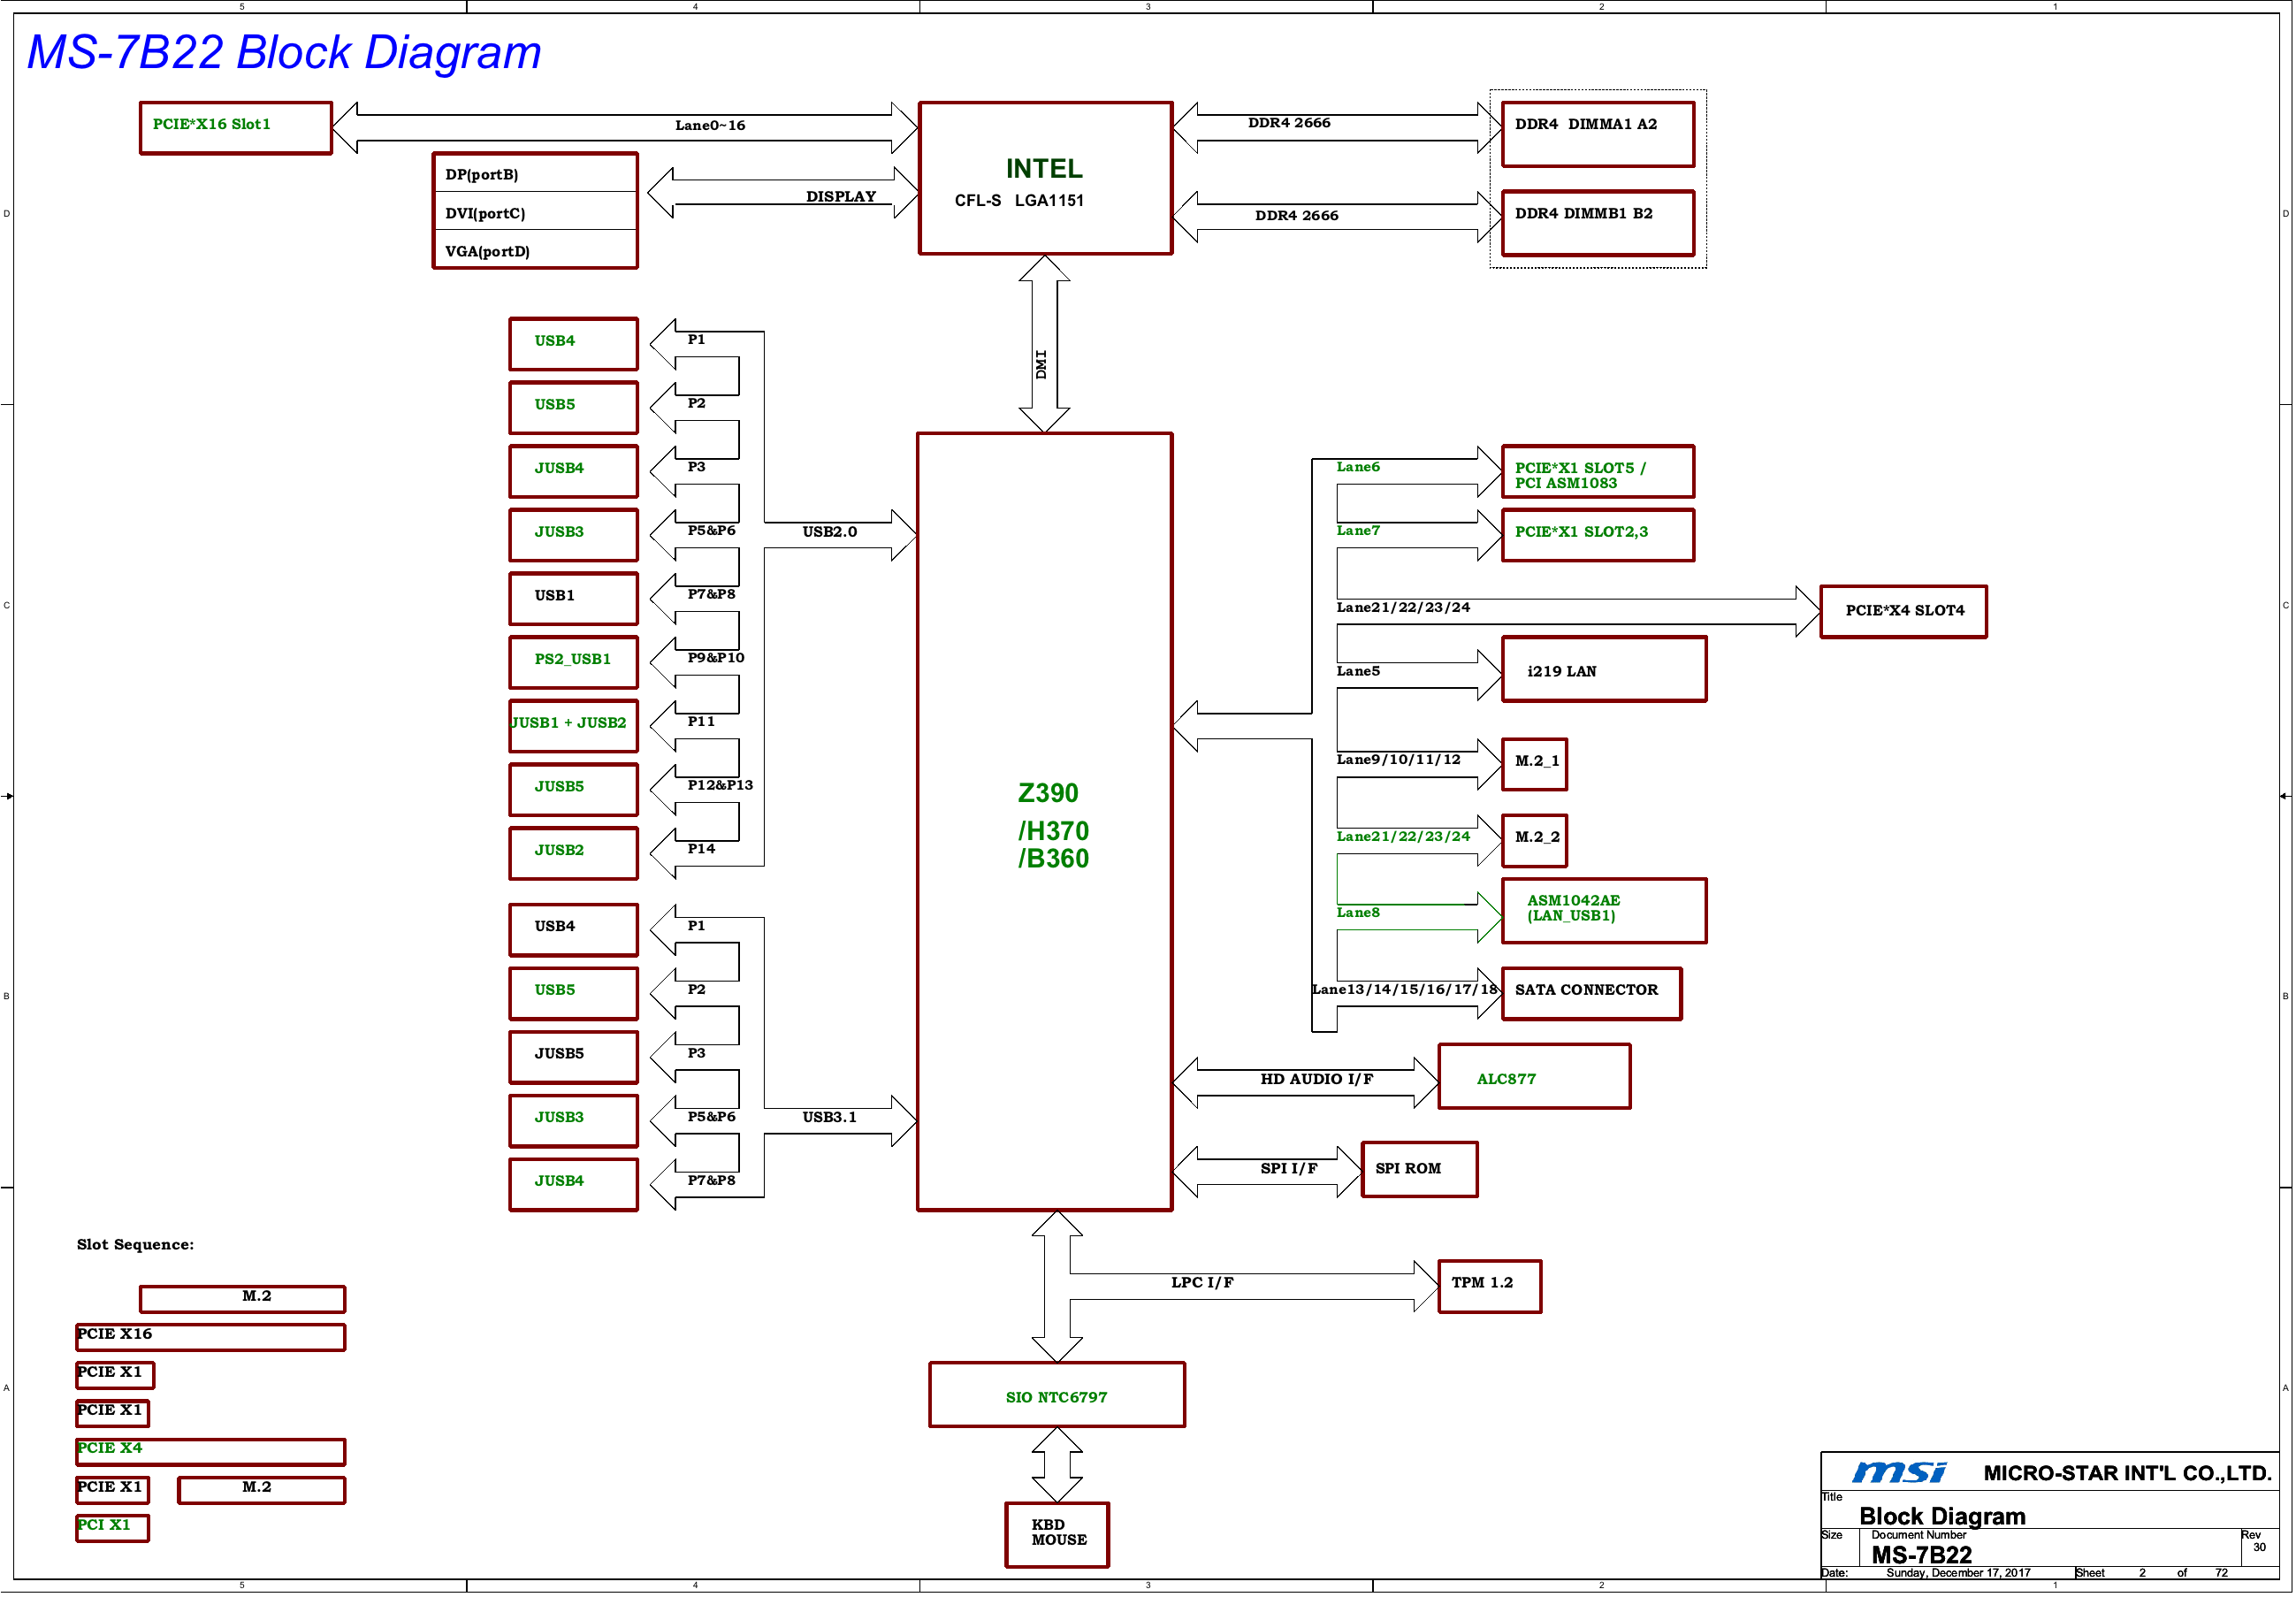
Task: Click the Lane0~16 arrow connector
Action: pyautogui.click(x=623, y=127)
